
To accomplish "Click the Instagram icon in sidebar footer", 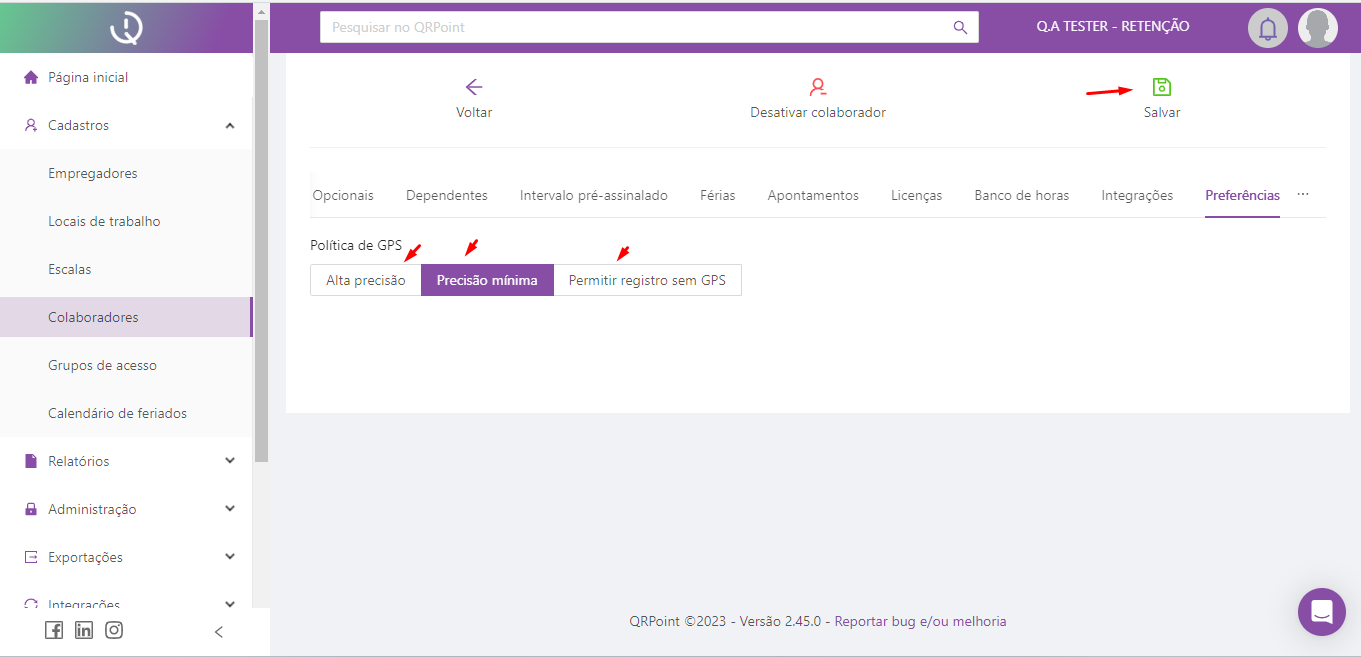I will coord(114,630).
